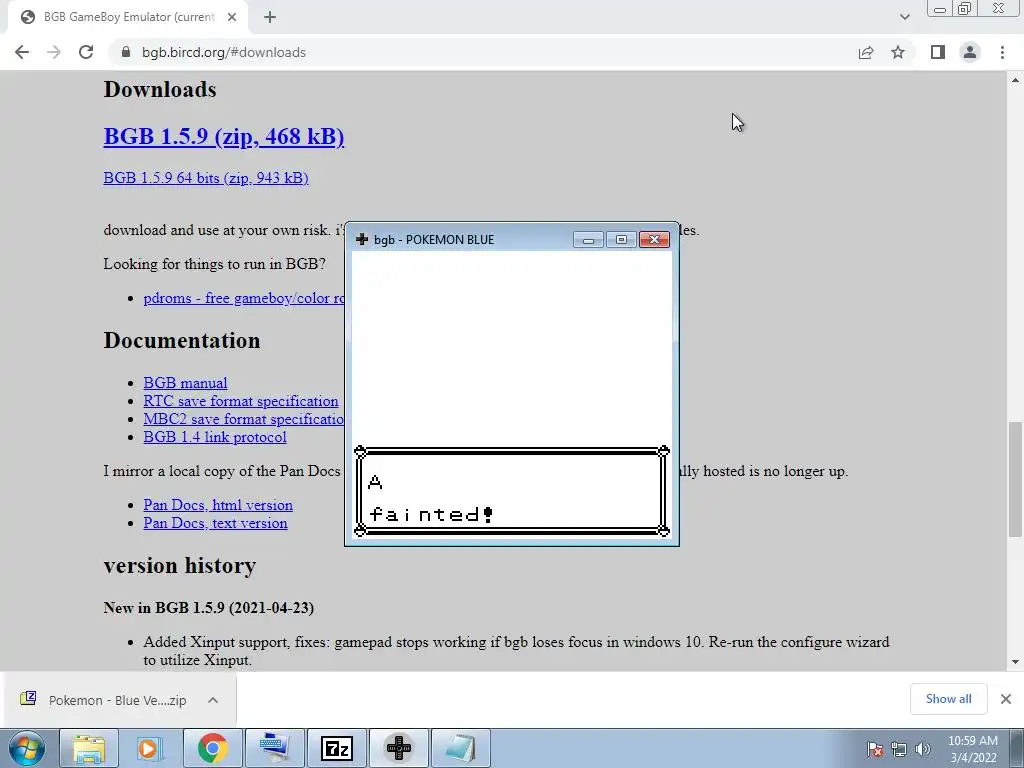1024x768 pixels.
Task: Switch to Chrome in the taskbar
Action: click(212, 748)
